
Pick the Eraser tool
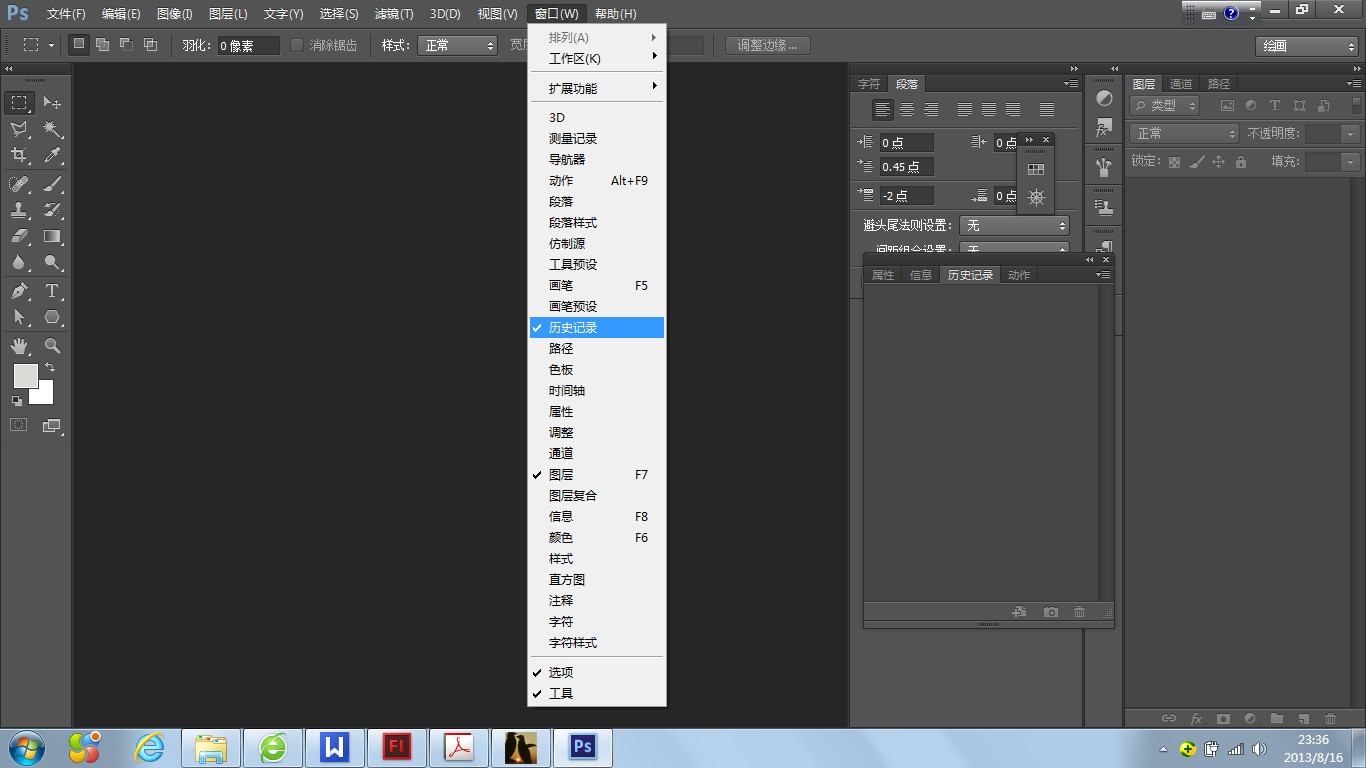click(x=19, y=237)
